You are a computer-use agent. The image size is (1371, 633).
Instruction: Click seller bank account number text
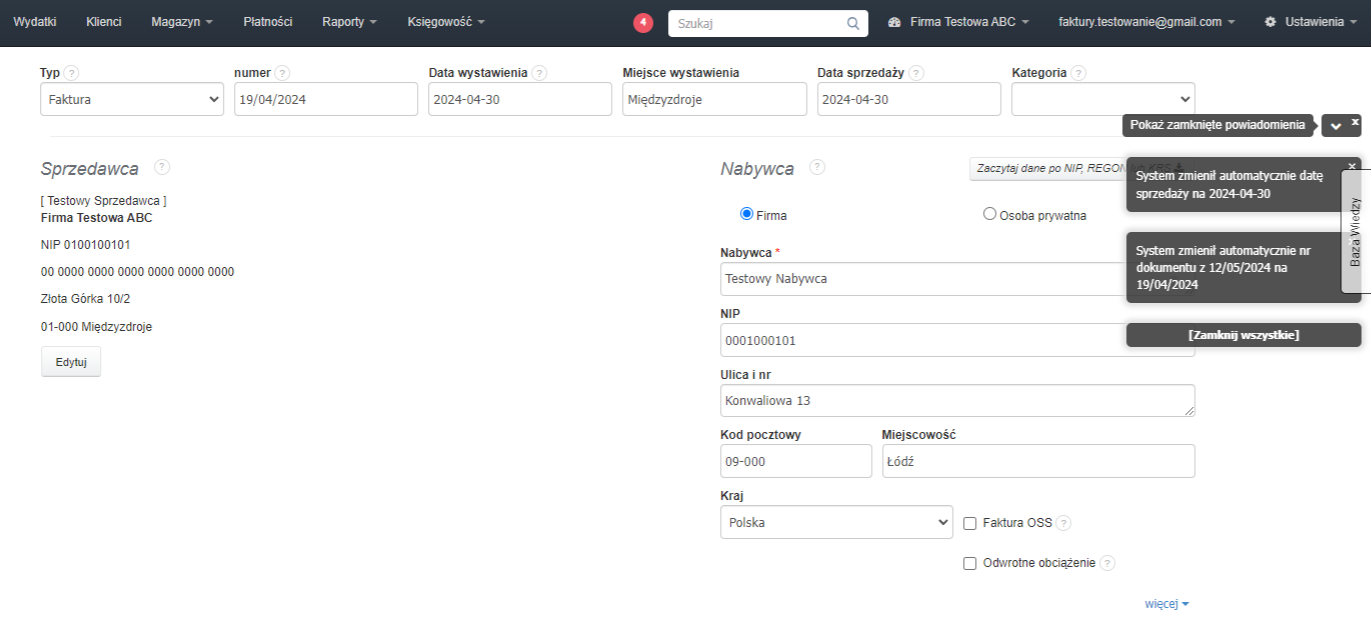(138, 272)
